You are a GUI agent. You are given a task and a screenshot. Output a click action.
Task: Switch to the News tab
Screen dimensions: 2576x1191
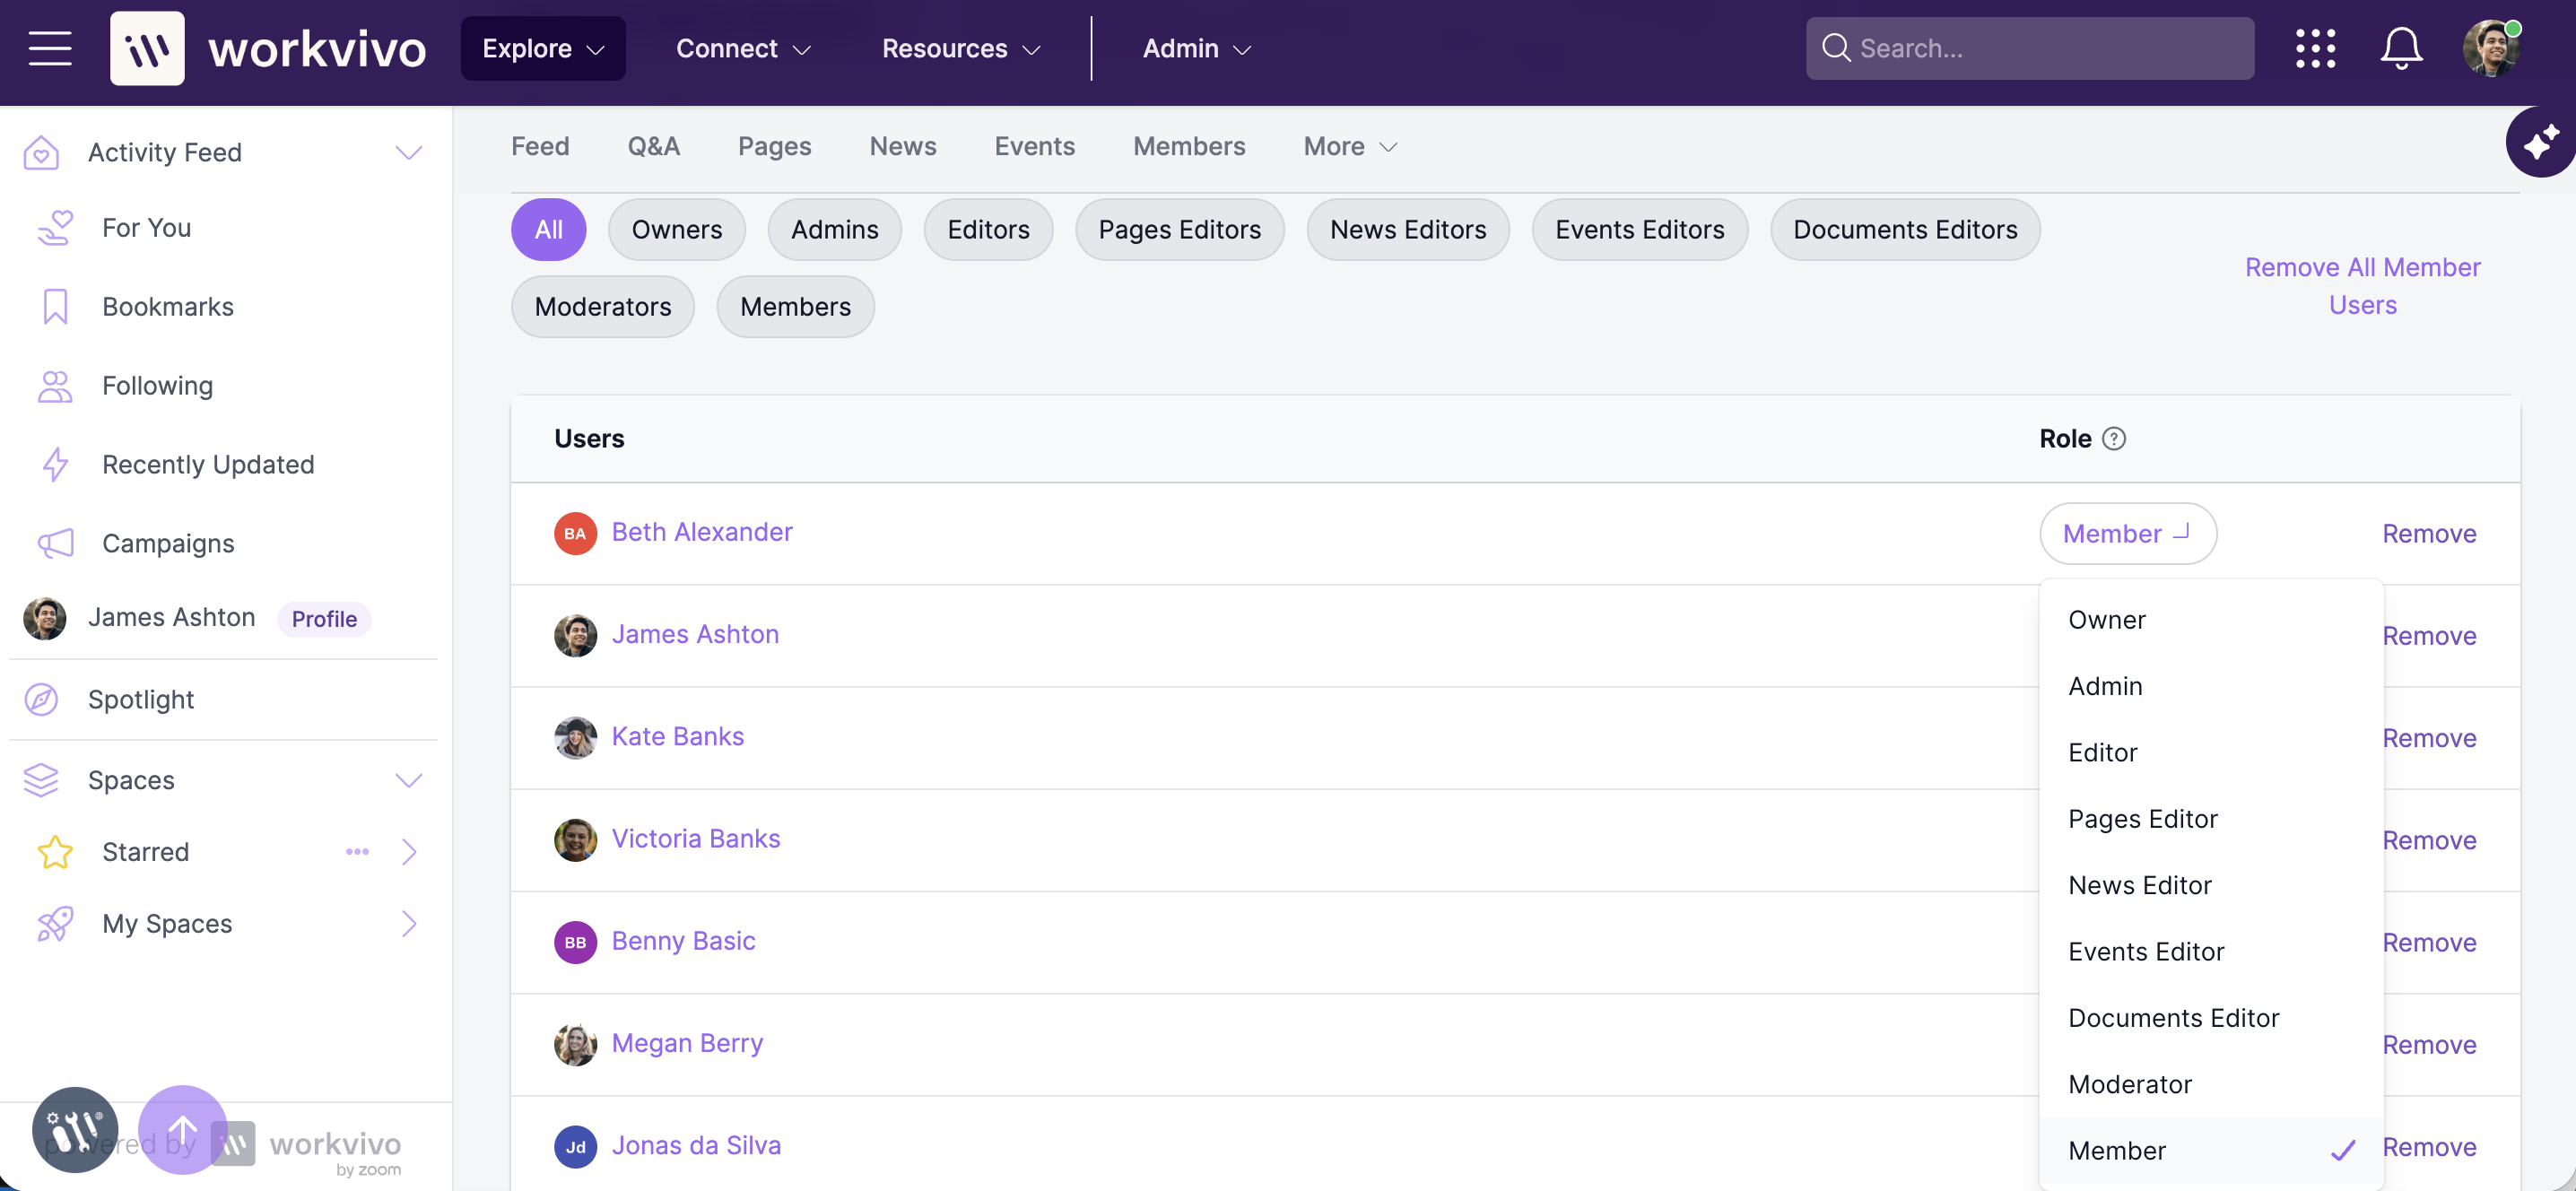(903, 146)
